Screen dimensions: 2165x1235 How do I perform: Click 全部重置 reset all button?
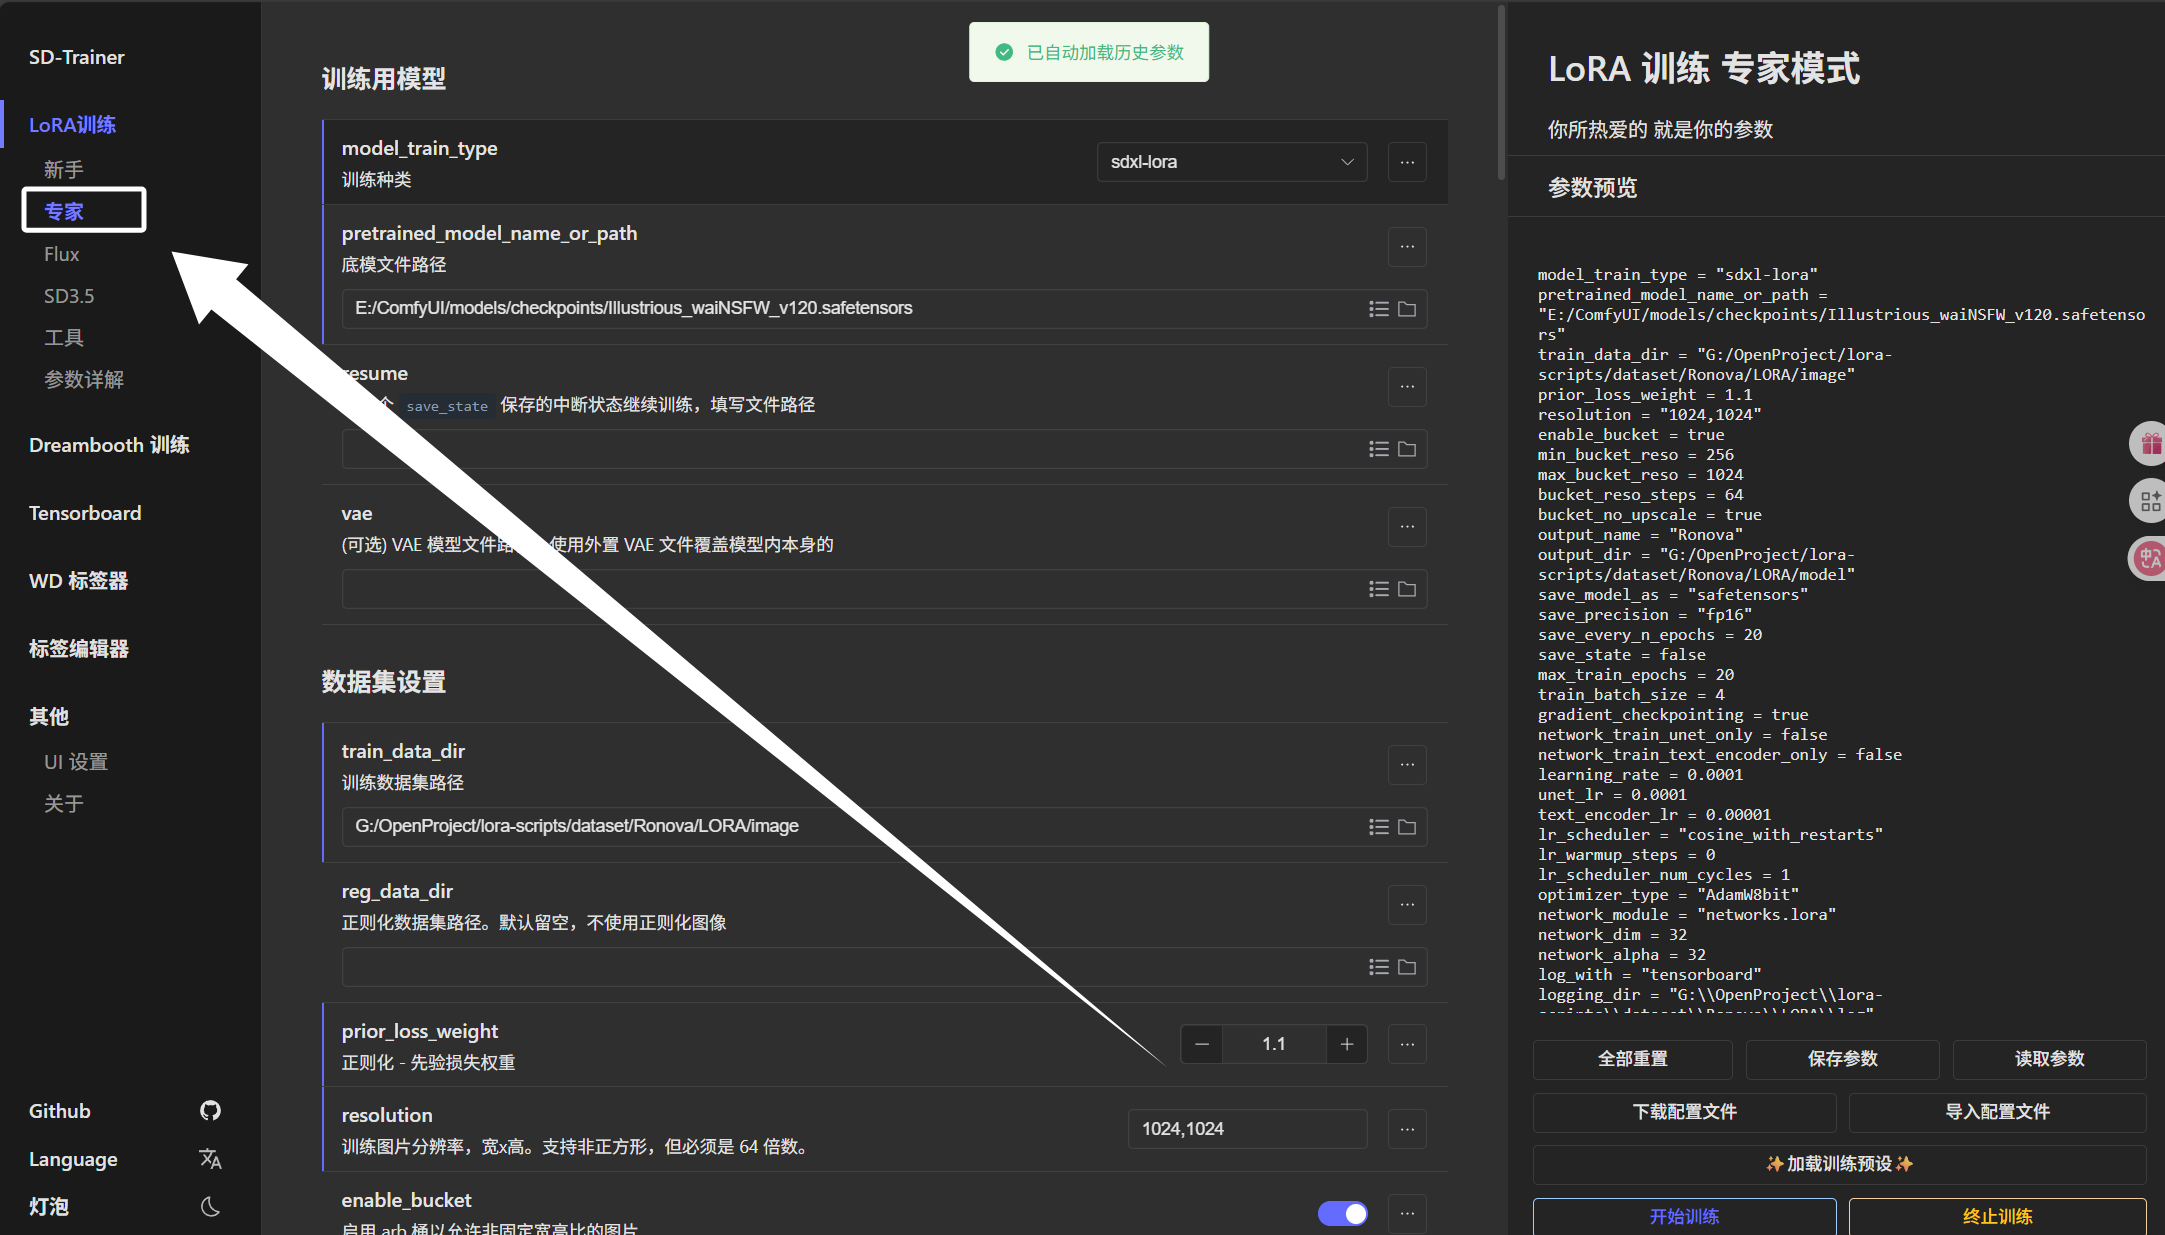pos(1632,1059)
